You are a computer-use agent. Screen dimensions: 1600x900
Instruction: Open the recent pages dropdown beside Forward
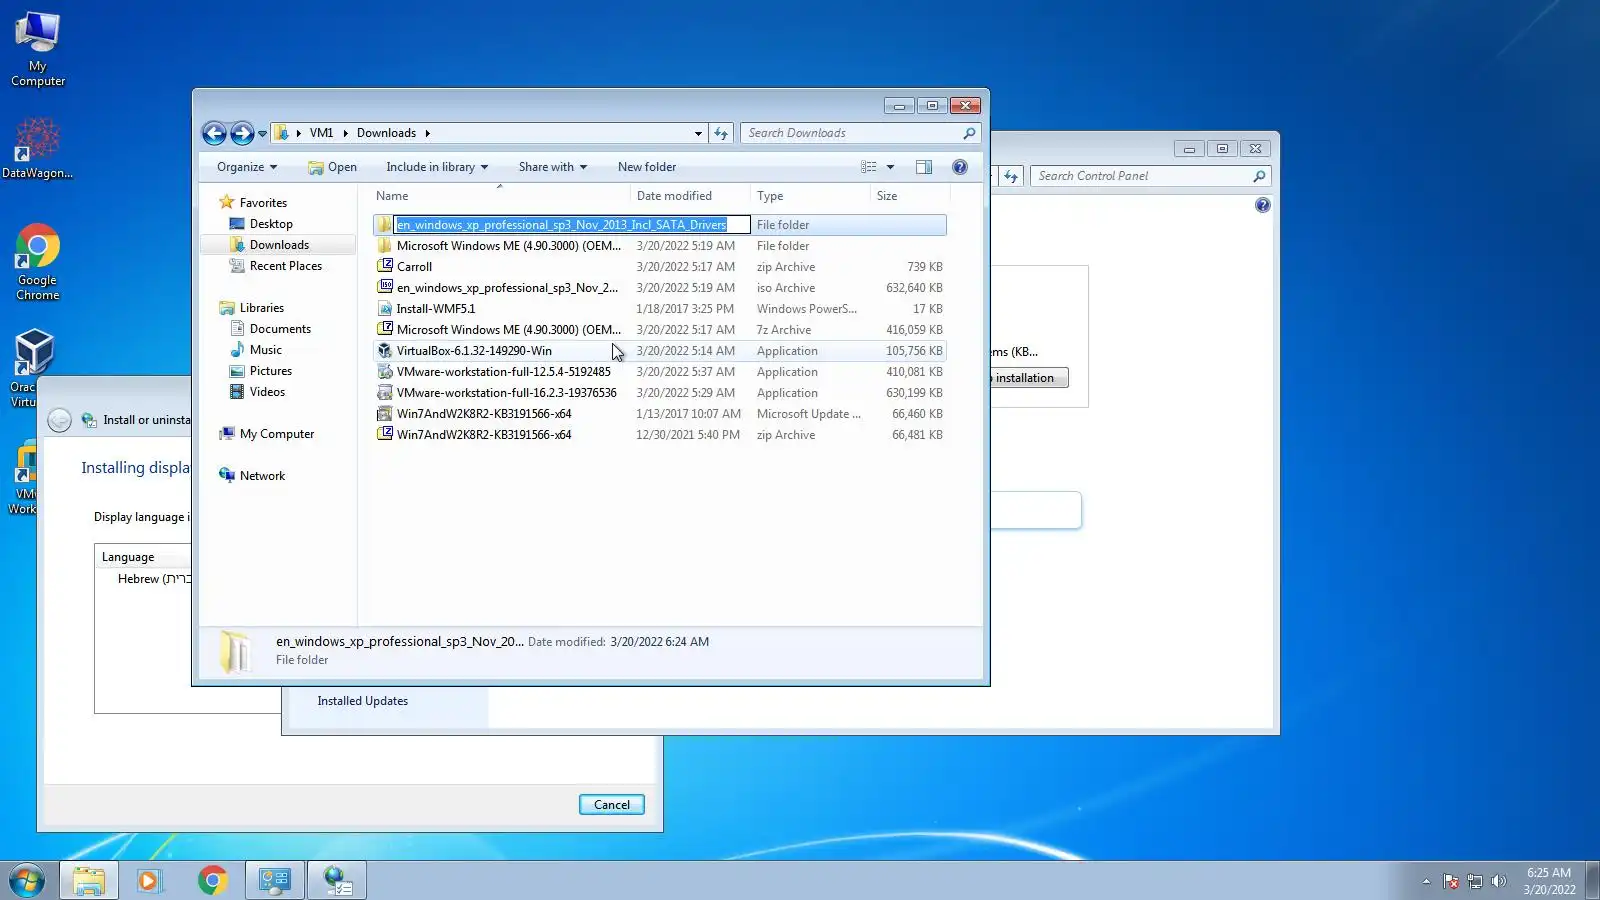coord(262,134)
